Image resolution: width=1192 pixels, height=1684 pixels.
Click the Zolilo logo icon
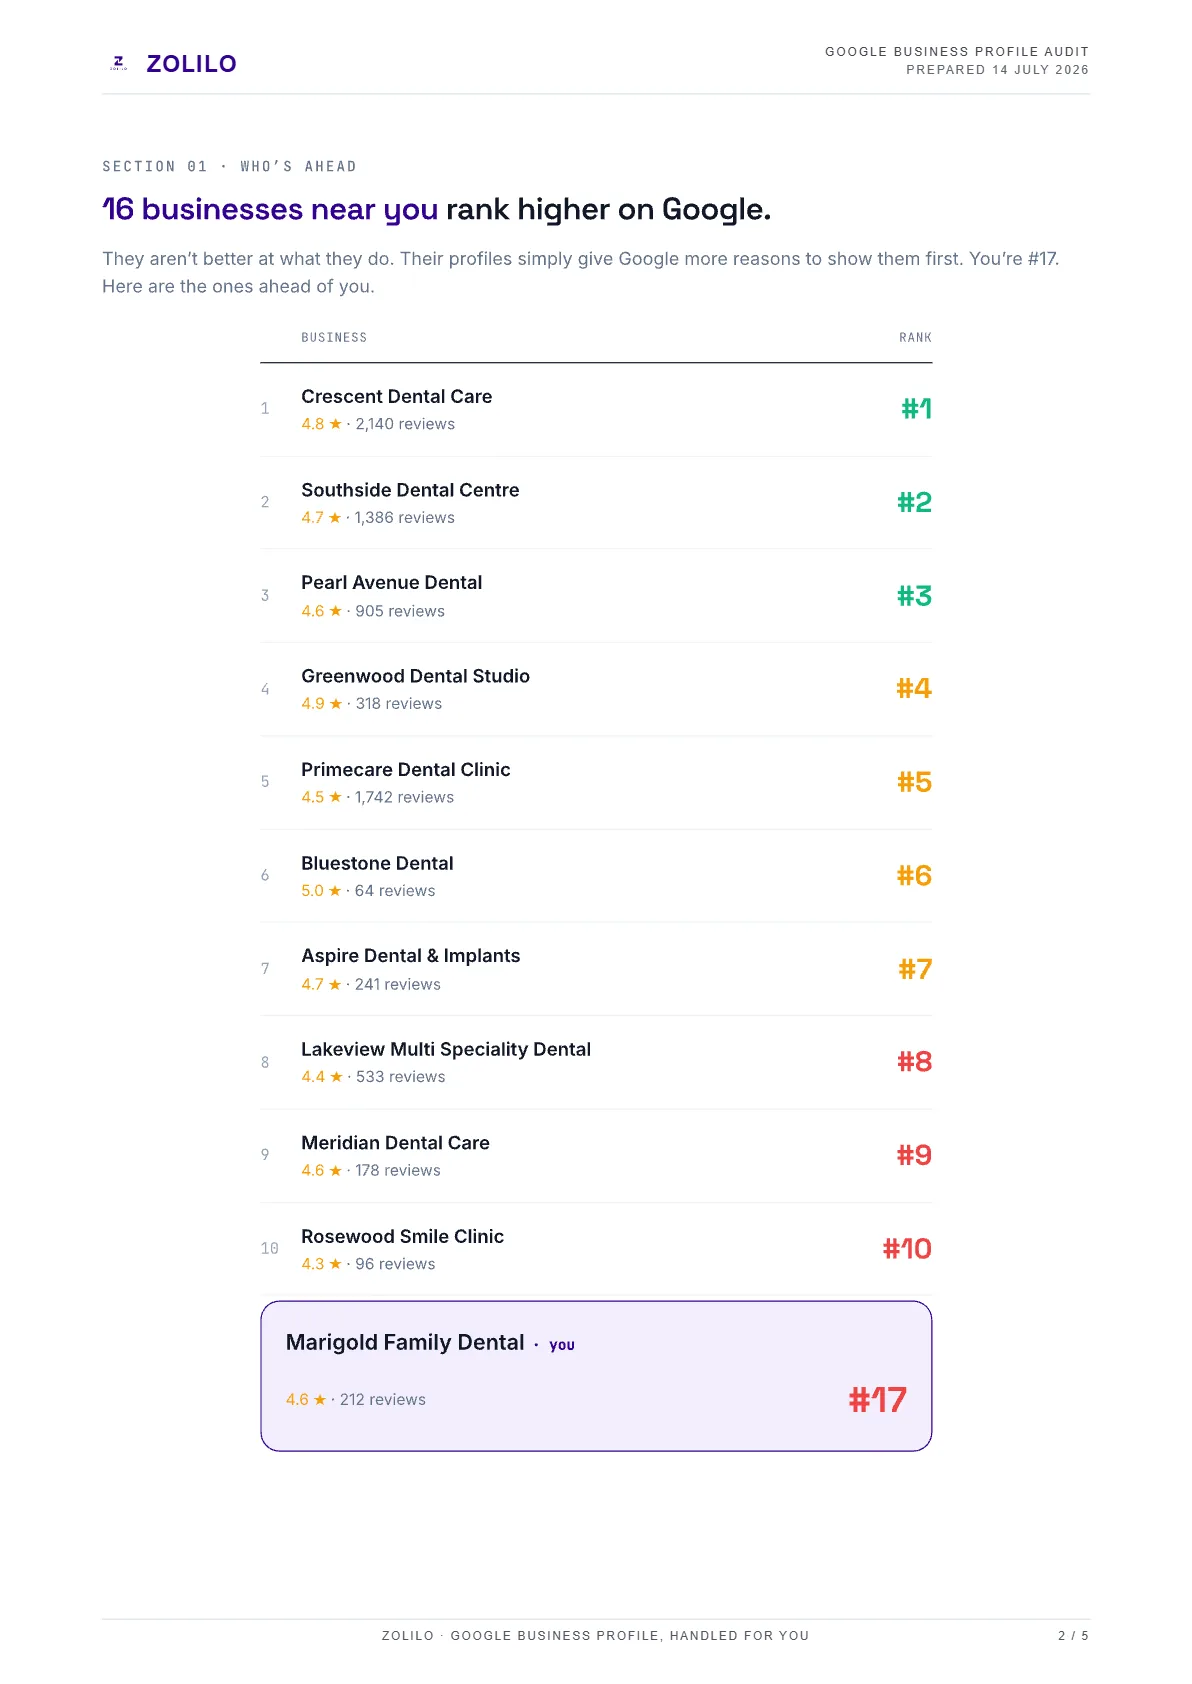(x=119, y=63)
